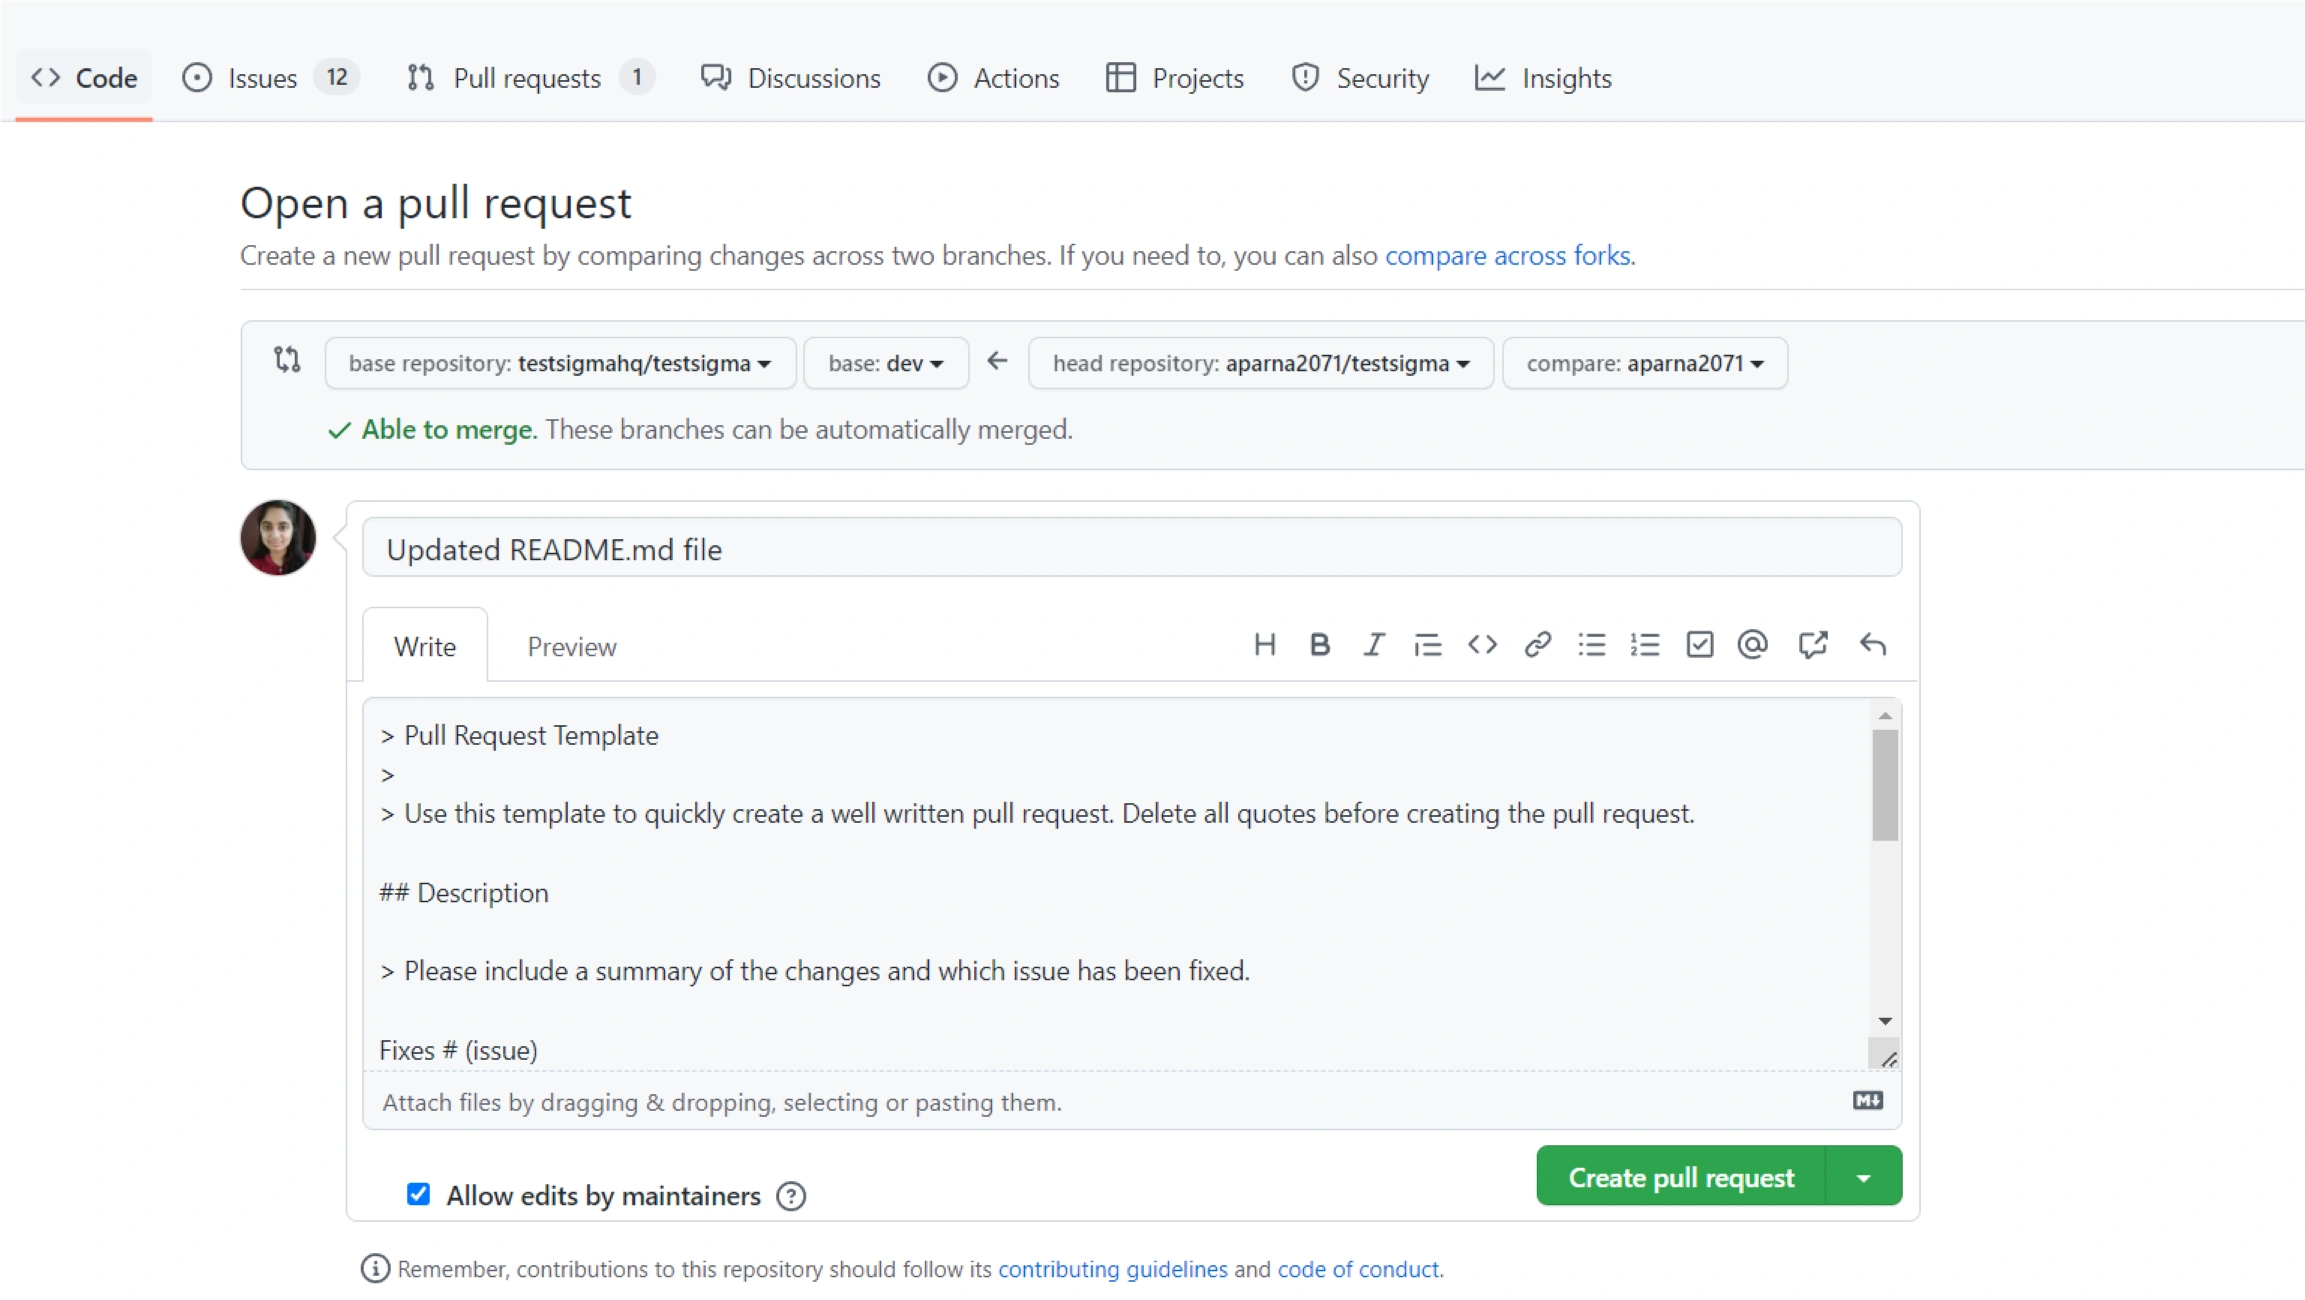Mention a user with @ icon
Screen dimensions: 2305x1300
(1753, 645)
